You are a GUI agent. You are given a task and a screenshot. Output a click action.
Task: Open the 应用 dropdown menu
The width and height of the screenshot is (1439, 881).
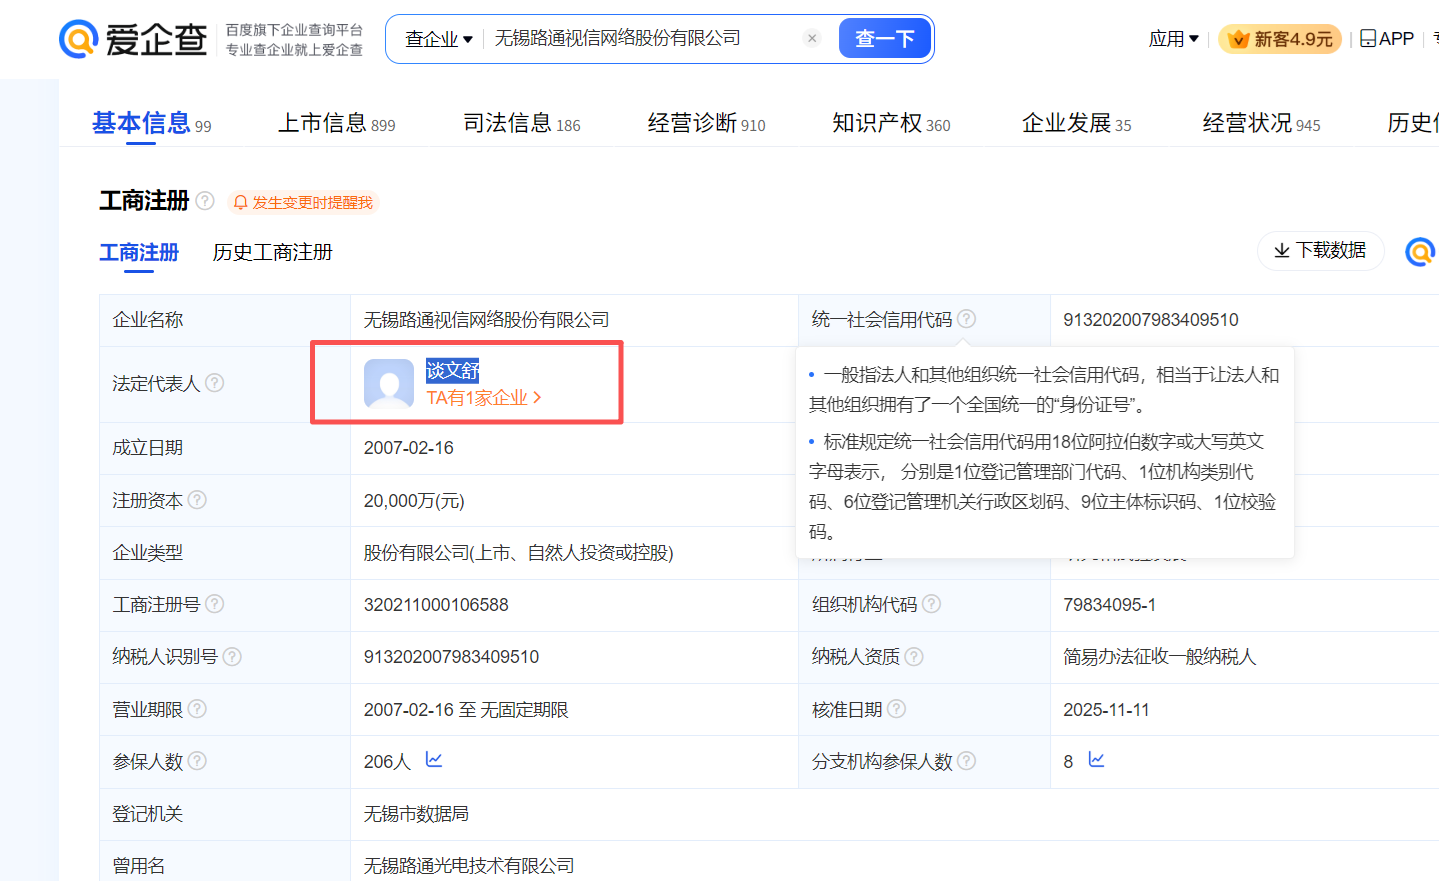(1173, 39)
